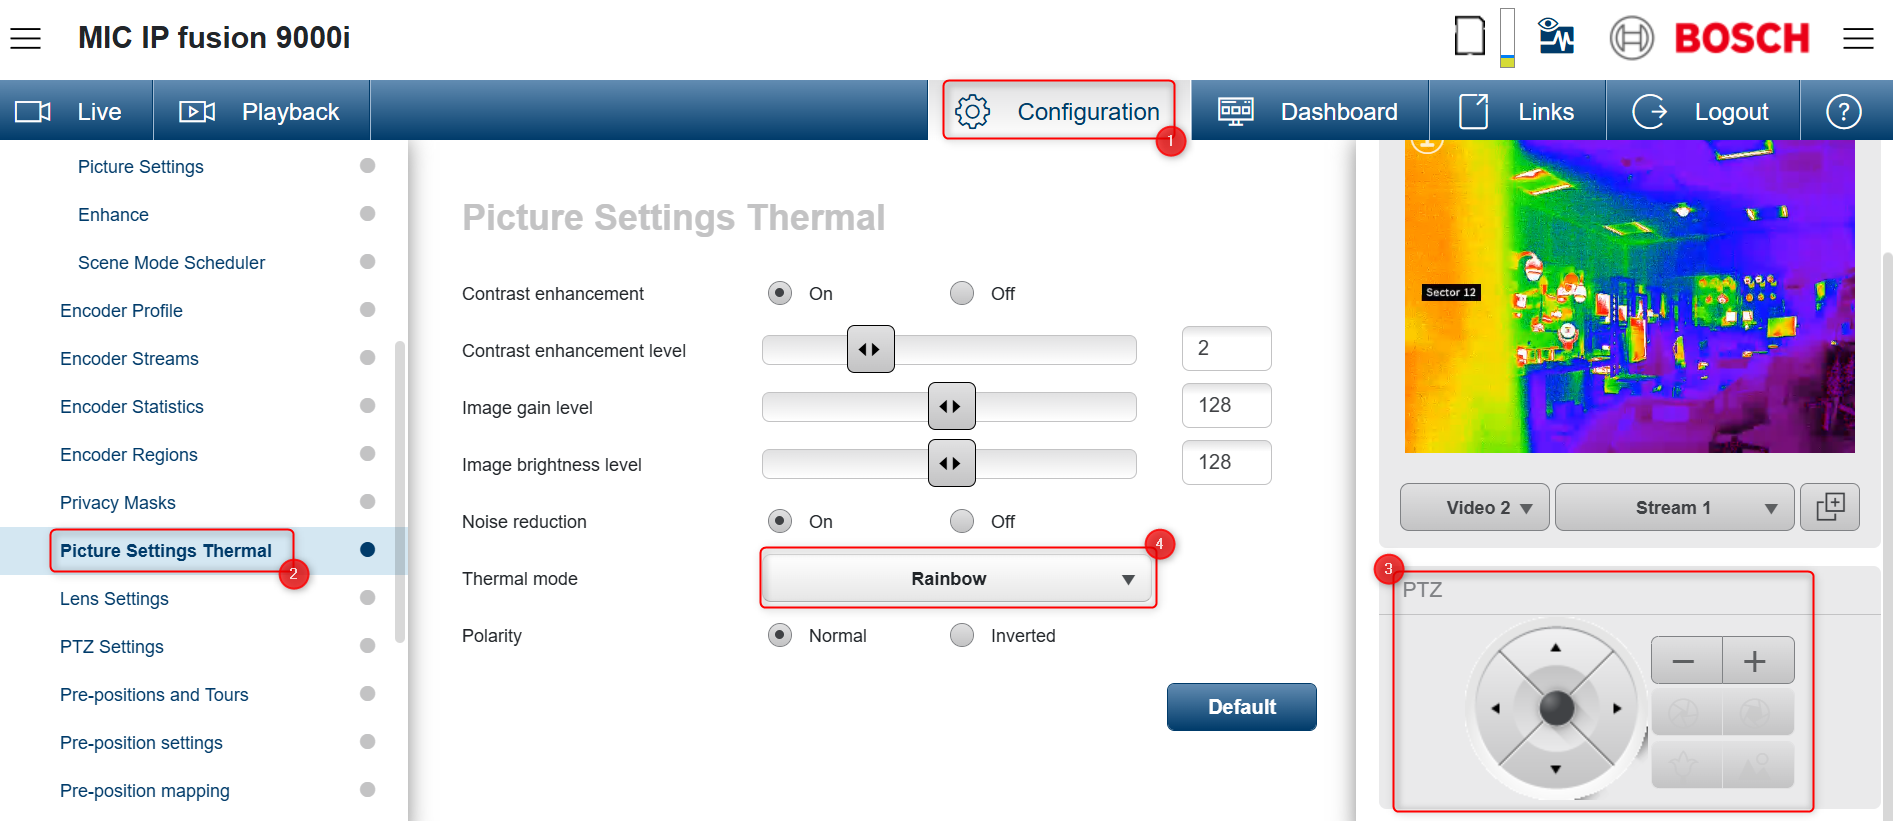Open the left hamburger menu

pos(26,38)
